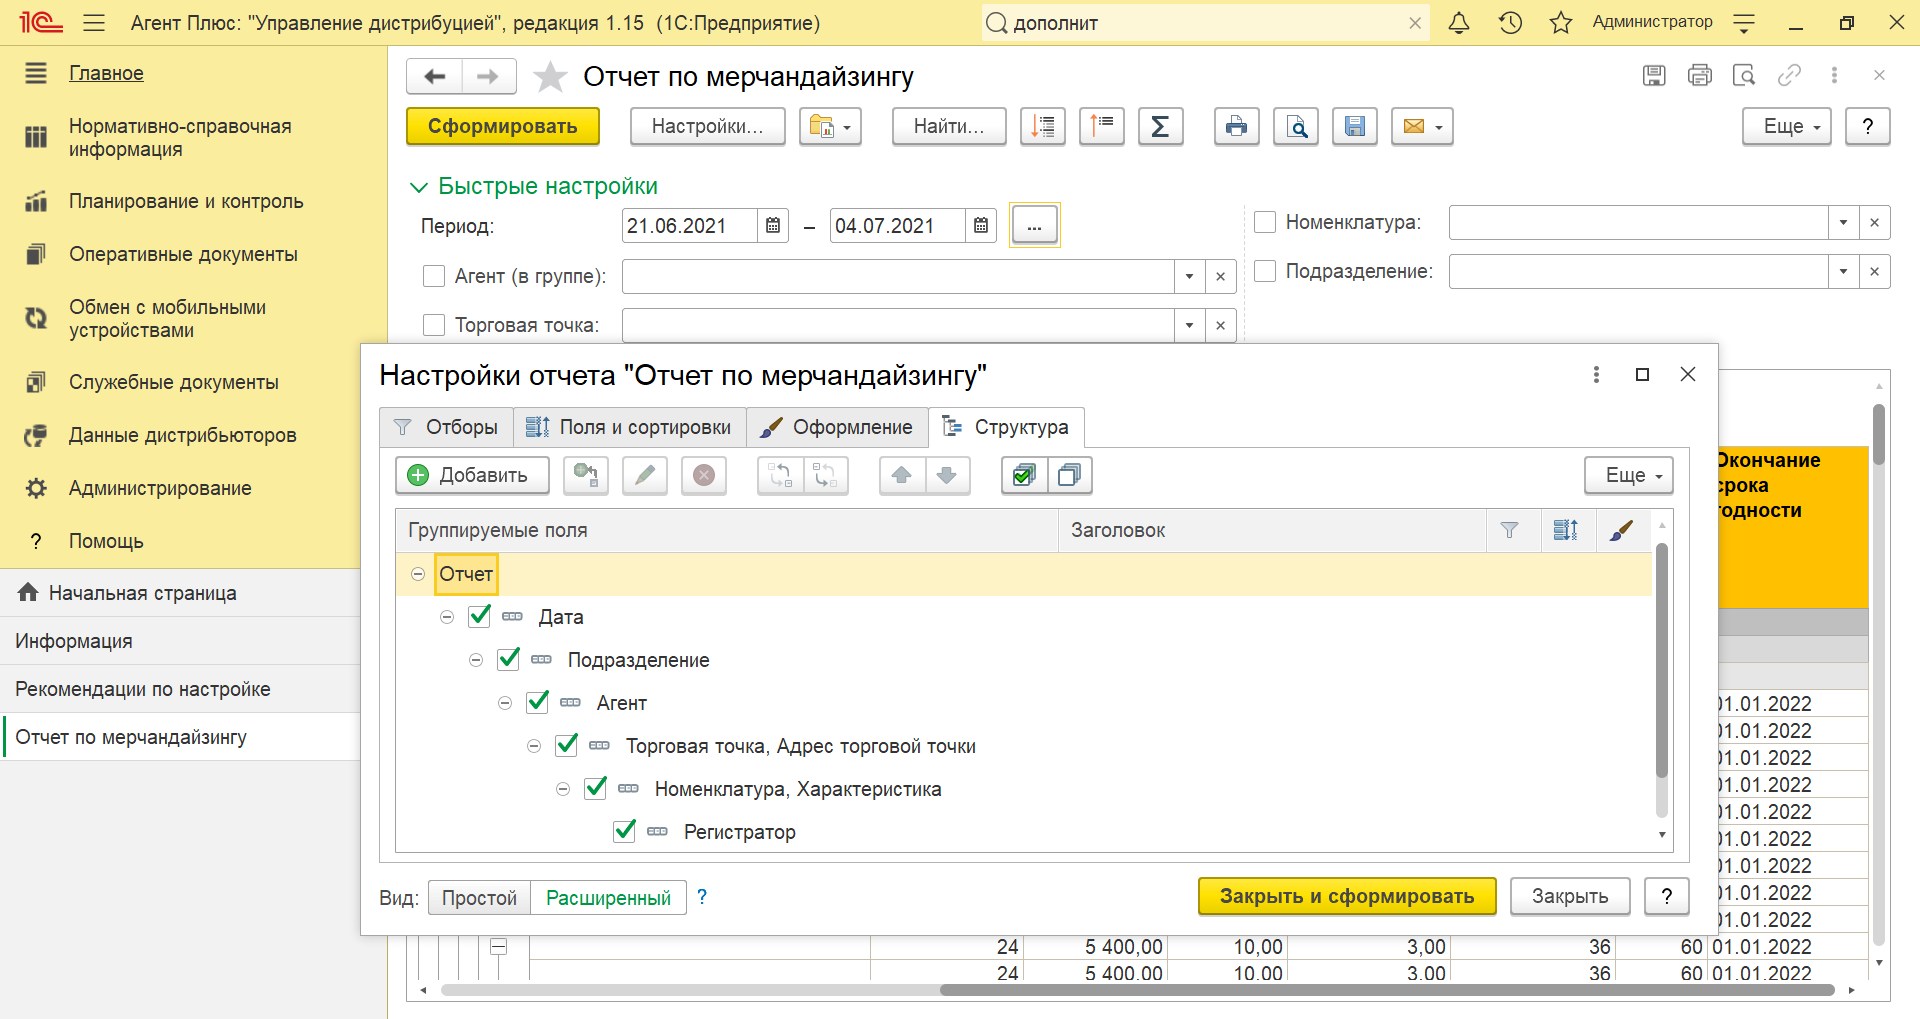Open Торговая точка dropdown list
Viewport: 1920px width, 1019px height.
[1189, 325]
